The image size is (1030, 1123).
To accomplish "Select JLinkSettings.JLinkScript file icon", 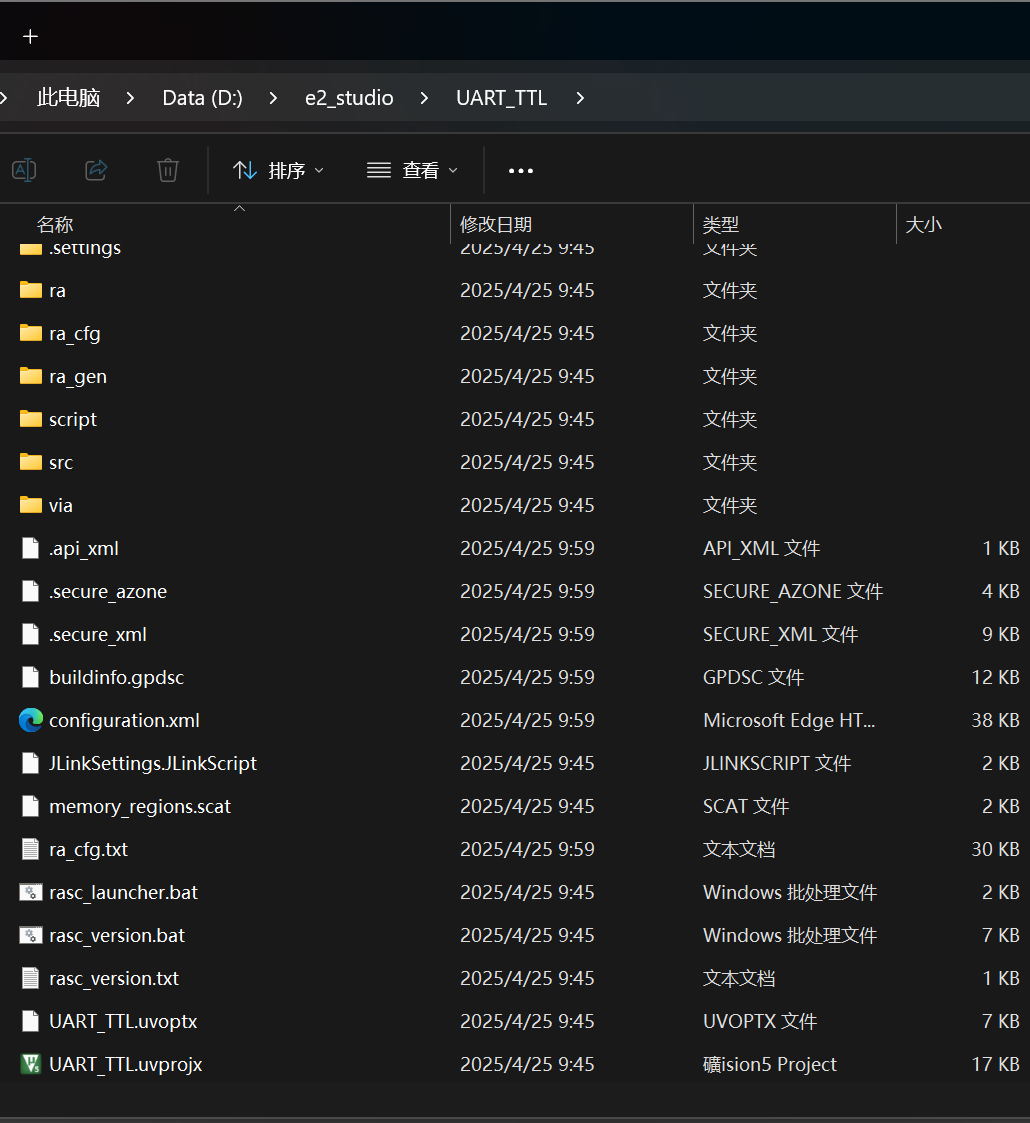I will 31,763.
